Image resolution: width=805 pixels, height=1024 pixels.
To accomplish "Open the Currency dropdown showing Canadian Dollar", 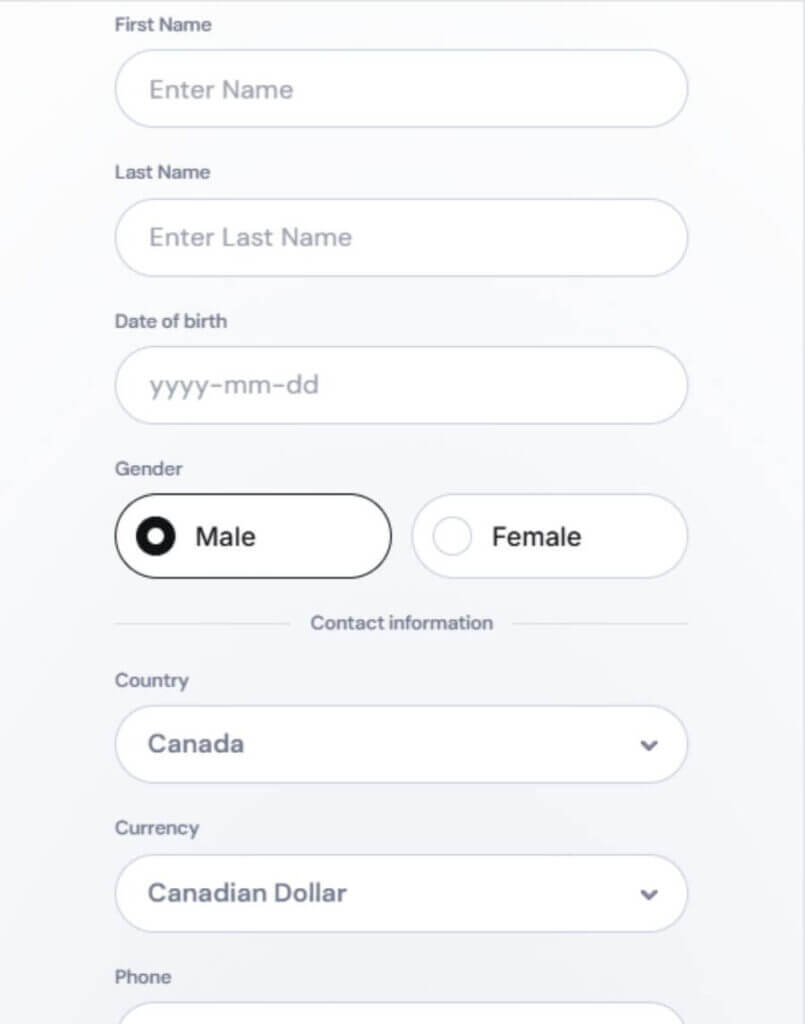I will 401,893.
